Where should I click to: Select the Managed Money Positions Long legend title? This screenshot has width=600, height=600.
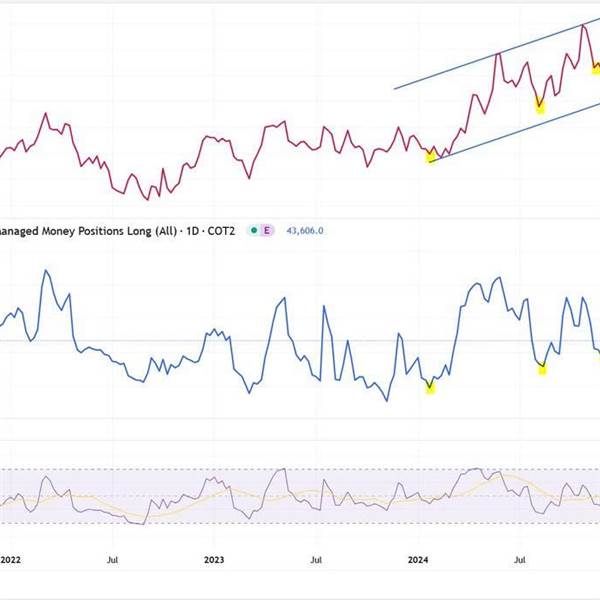coord(117,231)
